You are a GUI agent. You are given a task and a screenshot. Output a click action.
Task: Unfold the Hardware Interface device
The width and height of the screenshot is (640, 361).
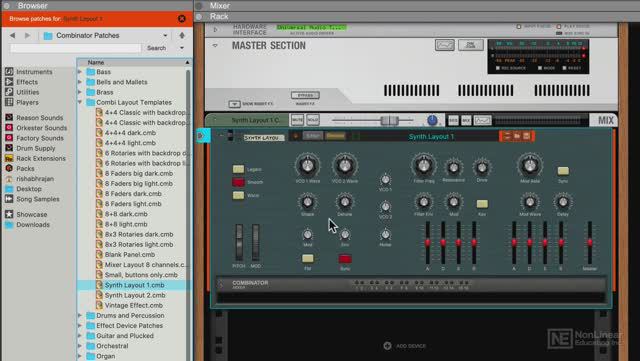[215, 29]
